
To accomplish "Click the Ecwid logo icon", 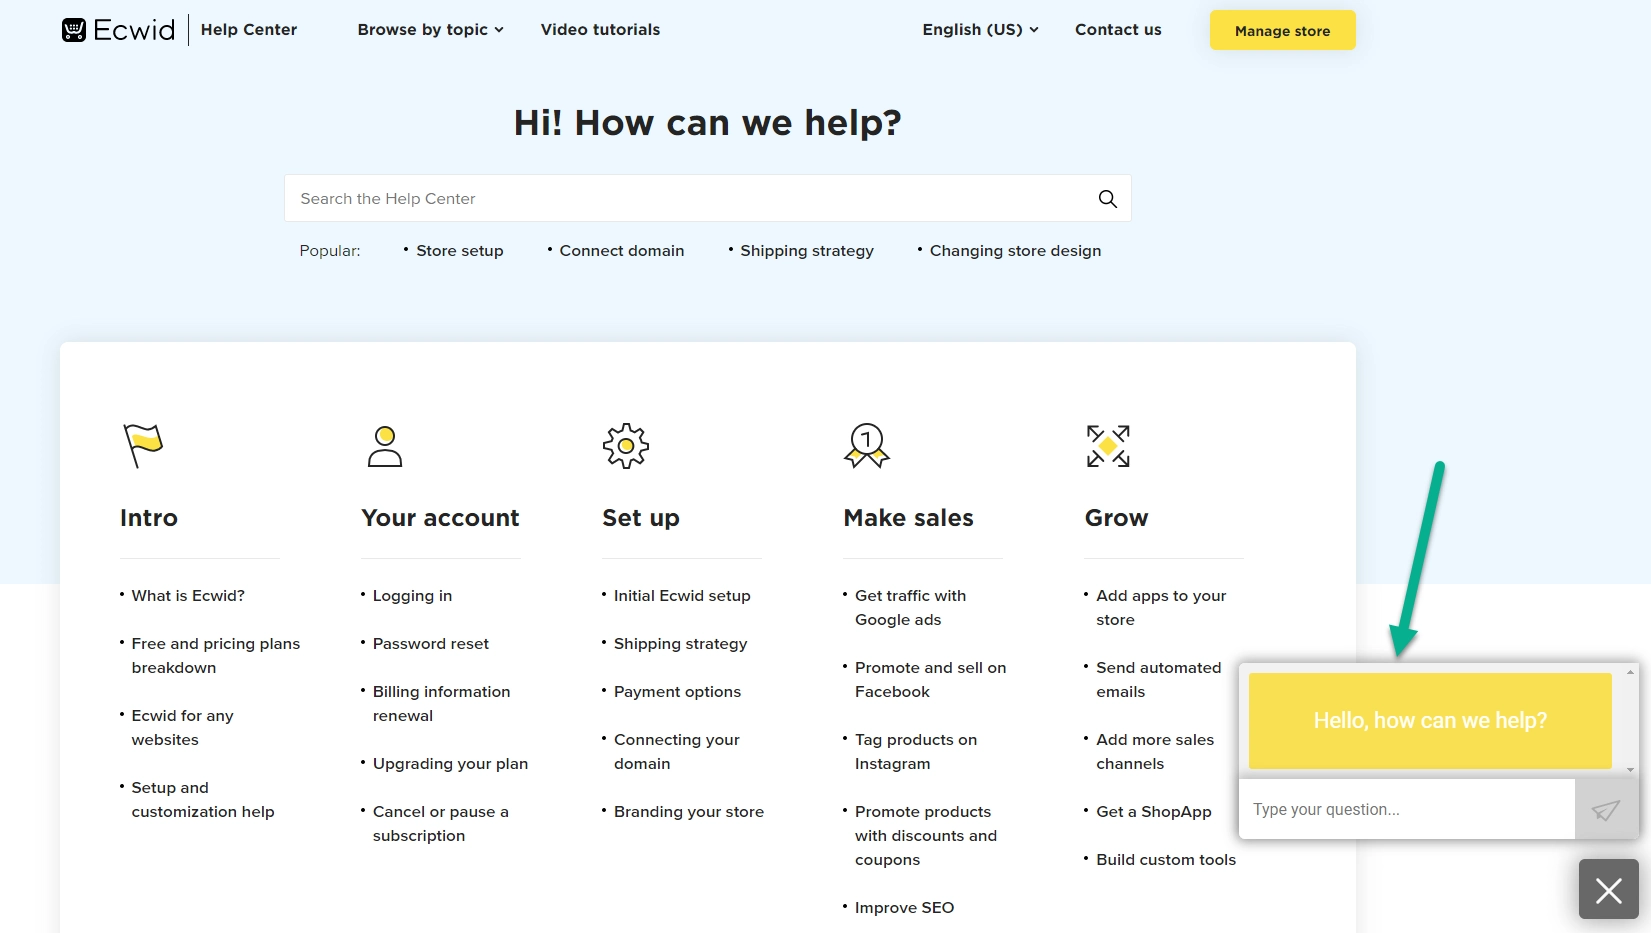I will pos(74,30).
